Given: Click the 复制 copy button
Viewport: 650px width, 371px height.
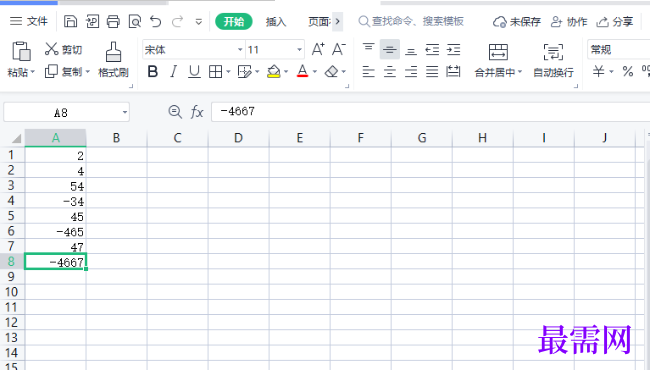Looking at the screenshot, I should click(63, 72).
